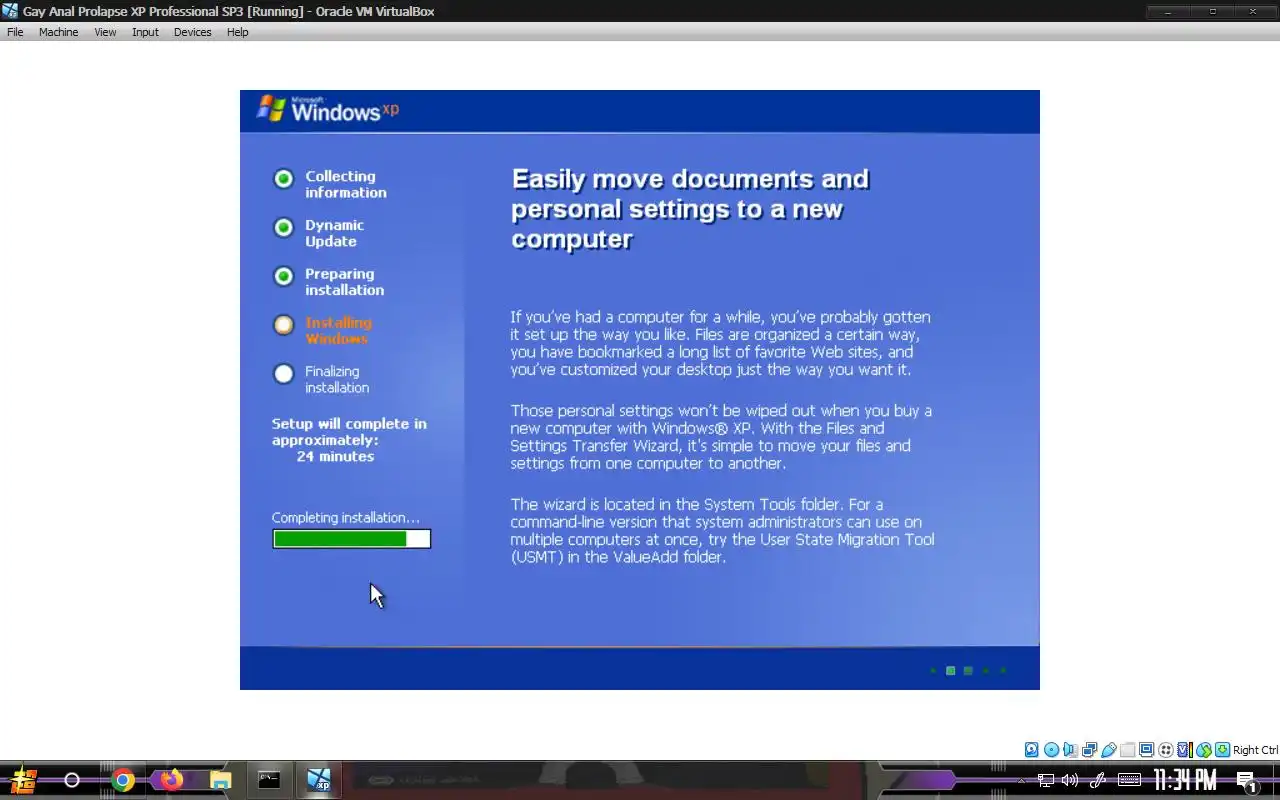Click the CPU virtualization status icon
This screenshot has height=800, width=1280.
pyautogui.click(x=1185, y=750)
